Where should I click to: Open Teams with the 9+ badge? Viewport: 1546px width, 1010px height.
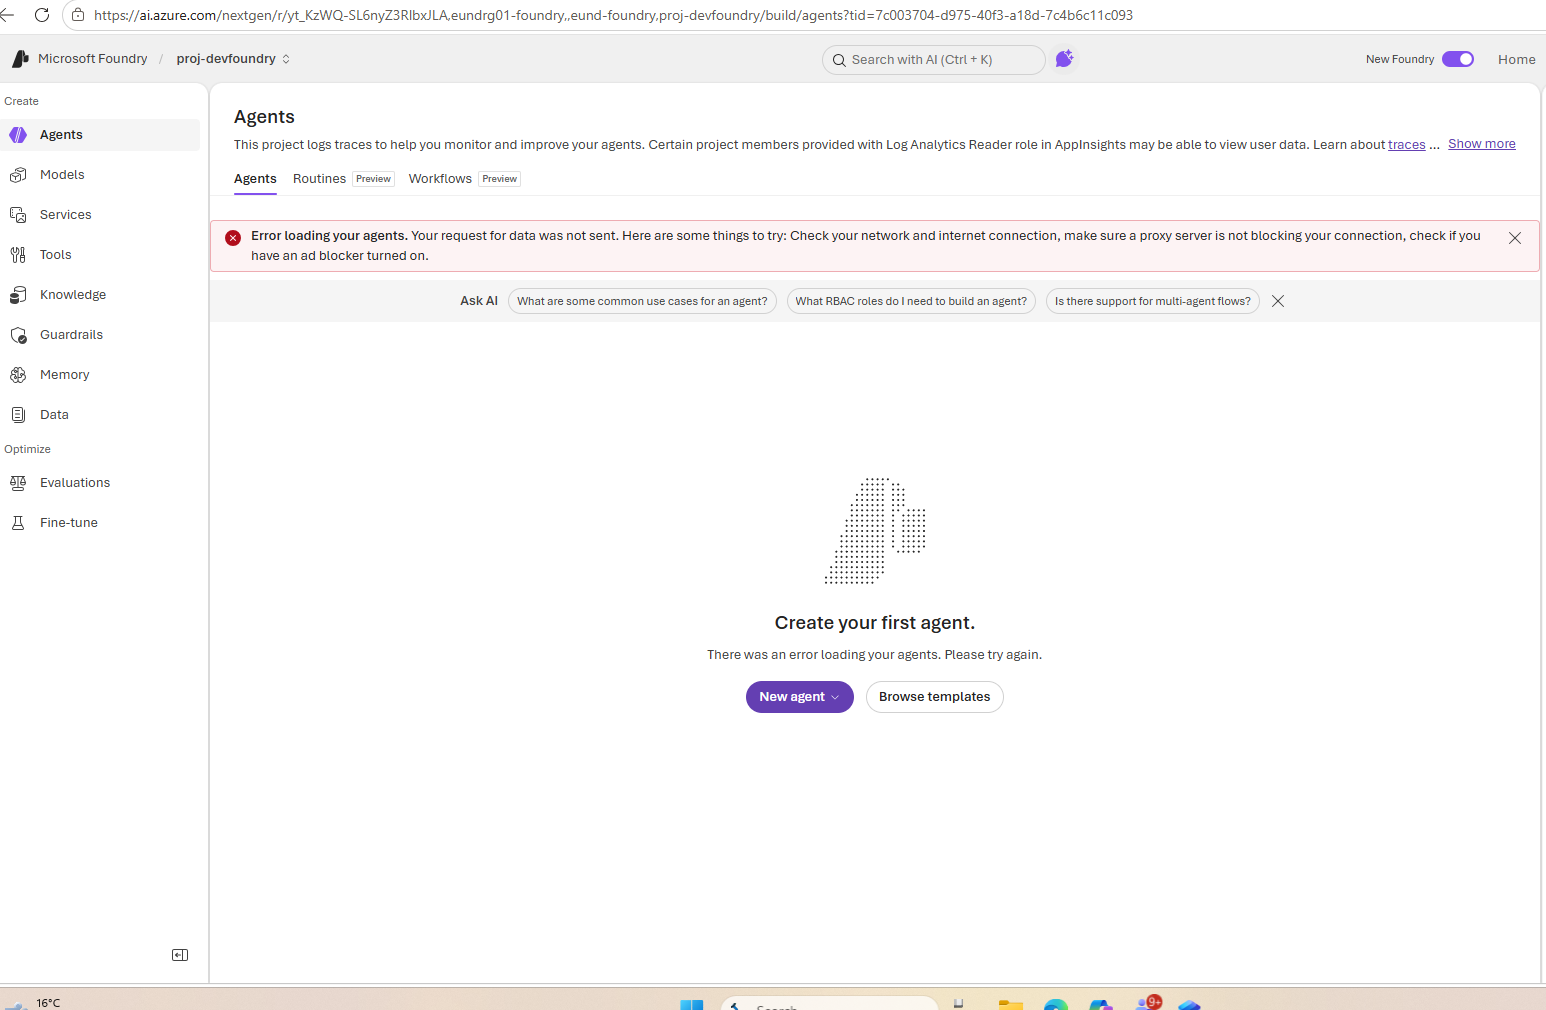1149,1003
